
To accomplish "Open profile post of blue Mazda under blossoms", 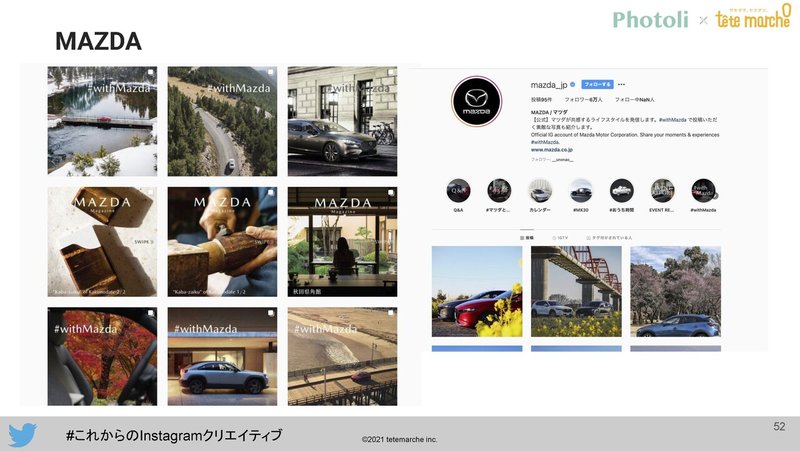I will point(676,291).
